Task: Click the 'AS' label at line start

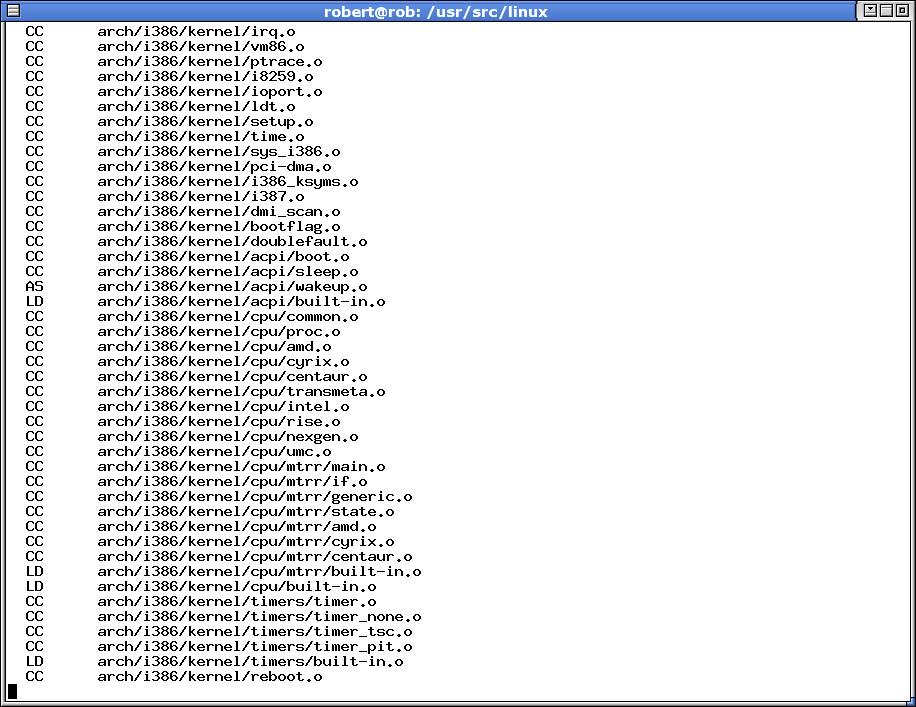Action: pos(34,287)
